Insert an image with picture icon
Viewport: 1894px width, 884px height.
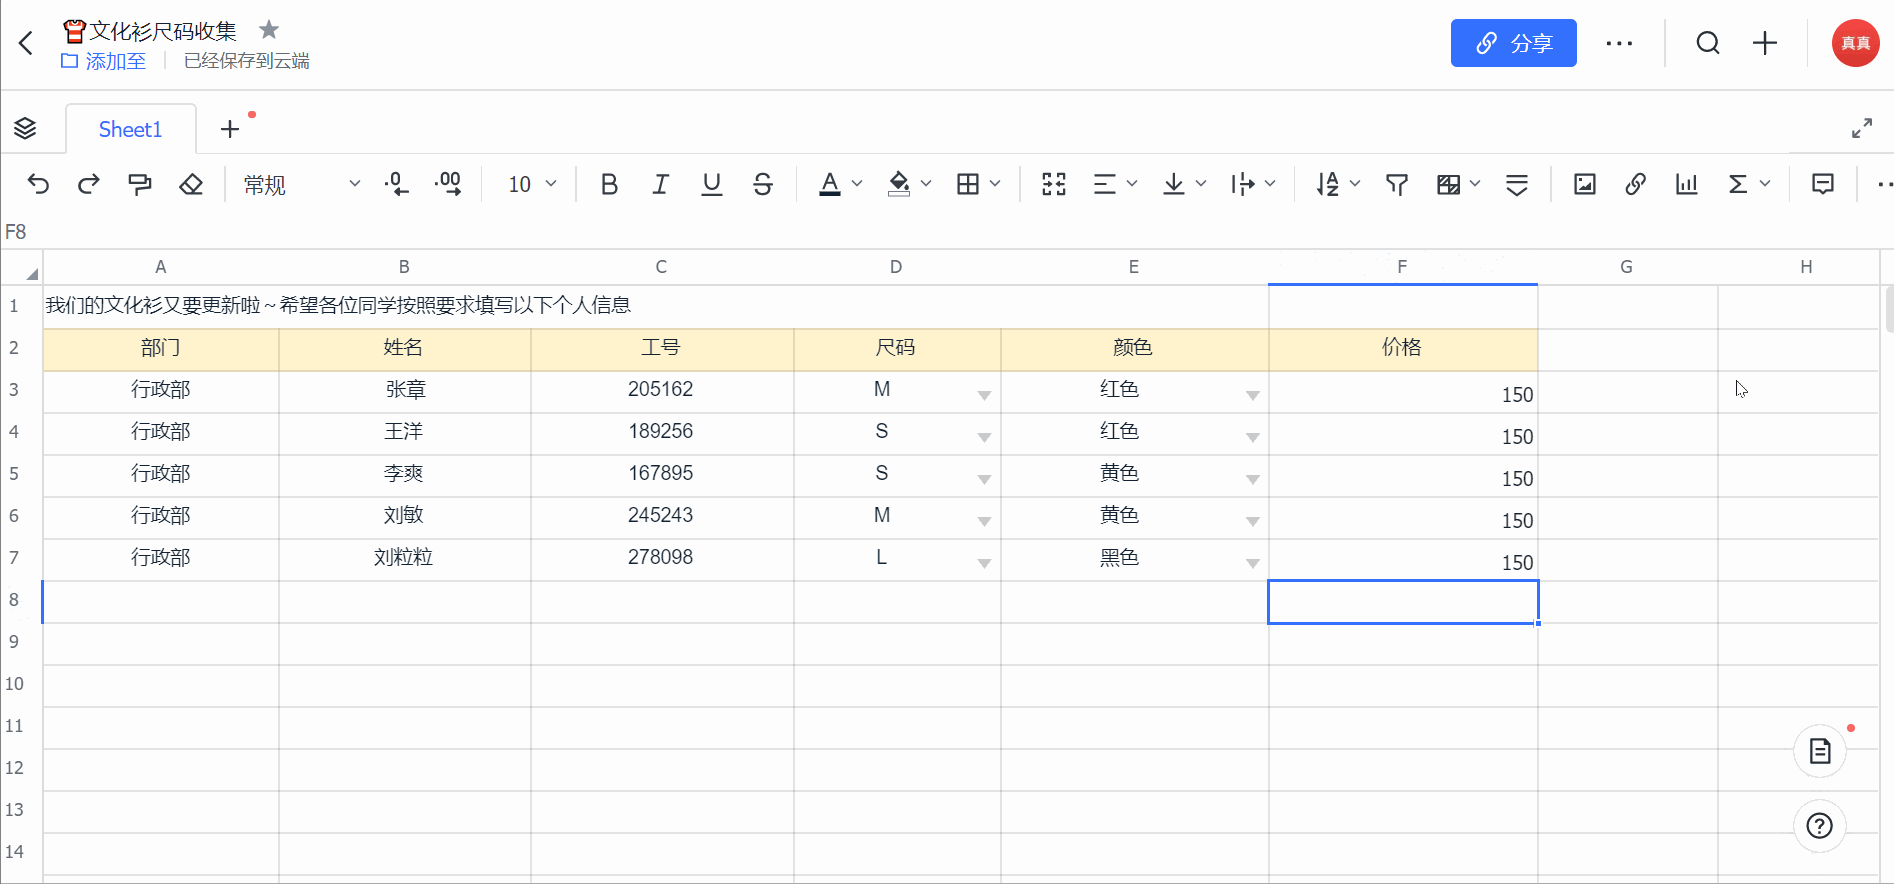pos(1584,184)
